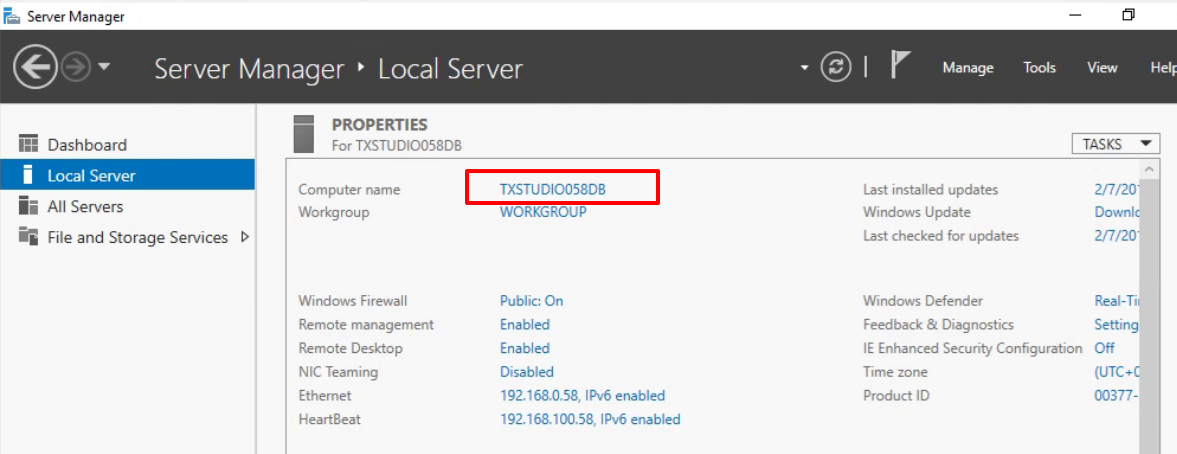Click the TXSTUDIO058DB computer name link
This screenshot has height=454, width=1177.
coord(552,190)
